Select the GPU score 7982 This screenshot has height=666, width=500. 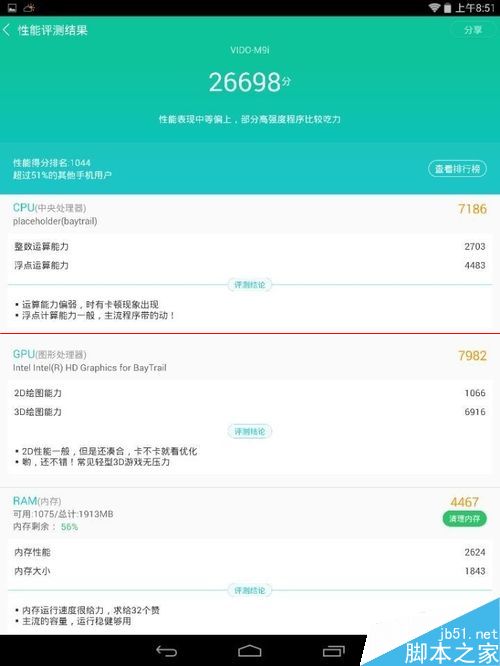pos(472,356)
